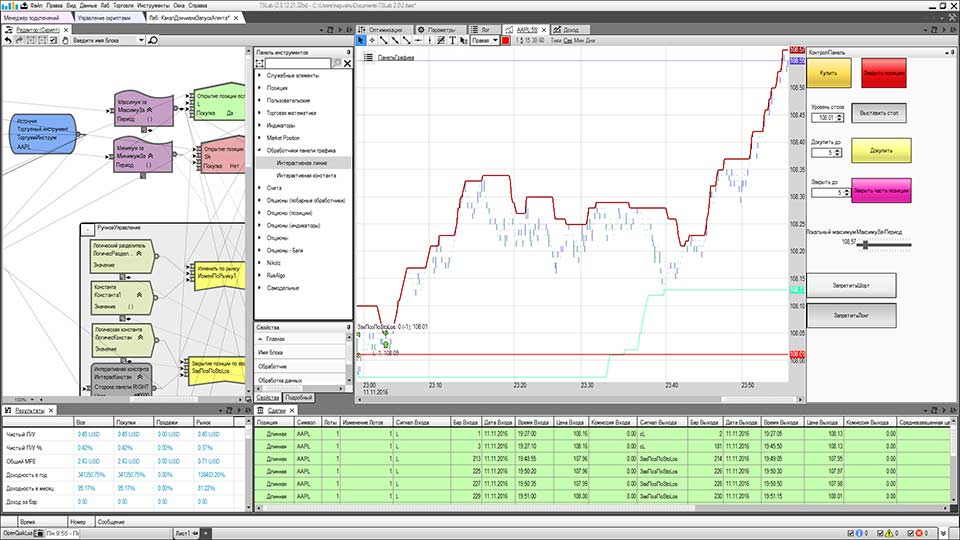Viewport: 960px width, 540px height.
Task: Click the tool panel search field
Action: click(300, 63)
